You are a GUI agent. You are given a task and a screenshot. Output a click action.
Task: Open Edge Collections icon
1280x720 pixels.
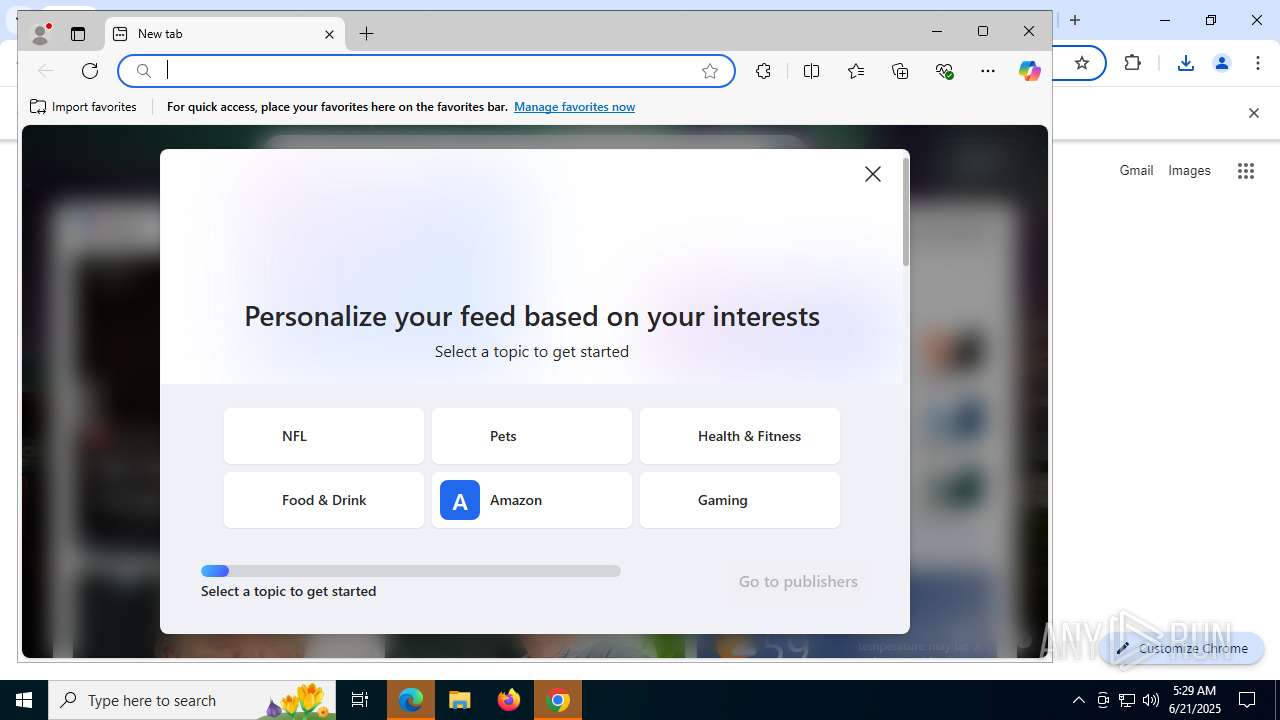(900, 70)
